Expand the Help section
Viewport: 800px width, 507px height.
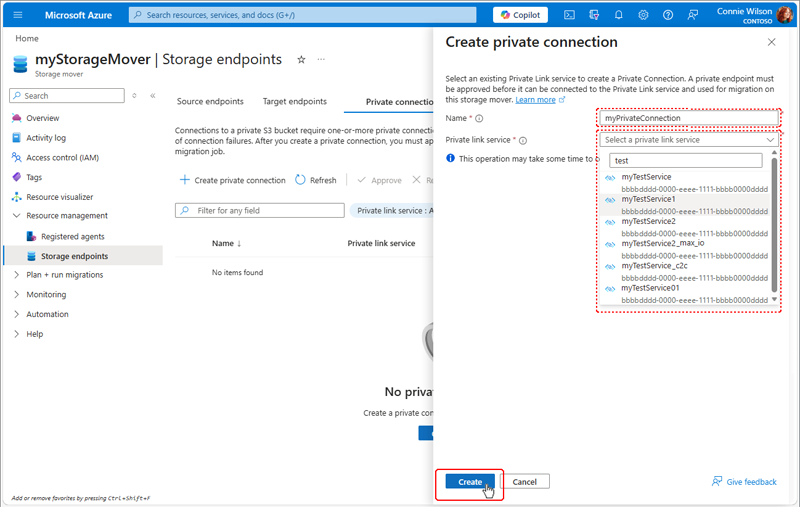pyautogui.click(x=16, y=334)
